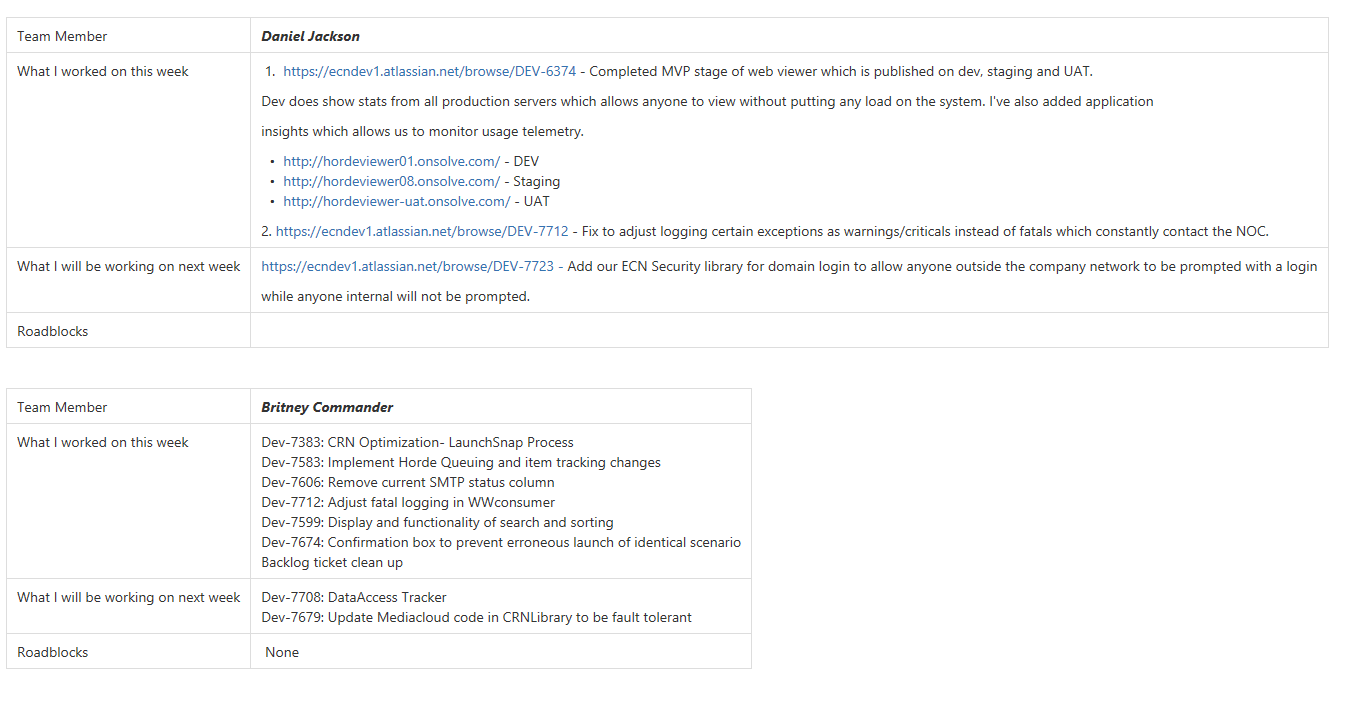Click the Dev-7383 CRN Optimization line

[418, 442]
